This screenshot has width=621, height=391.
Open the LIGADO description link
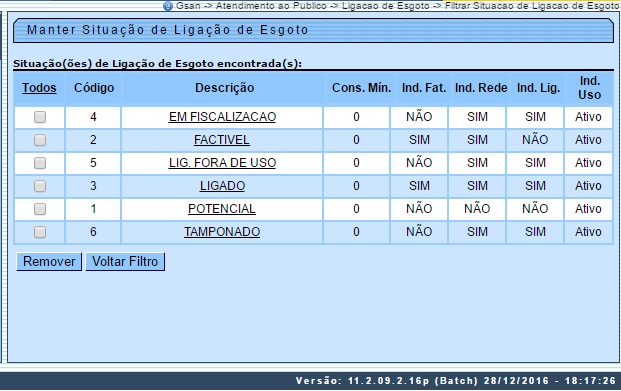222,186
